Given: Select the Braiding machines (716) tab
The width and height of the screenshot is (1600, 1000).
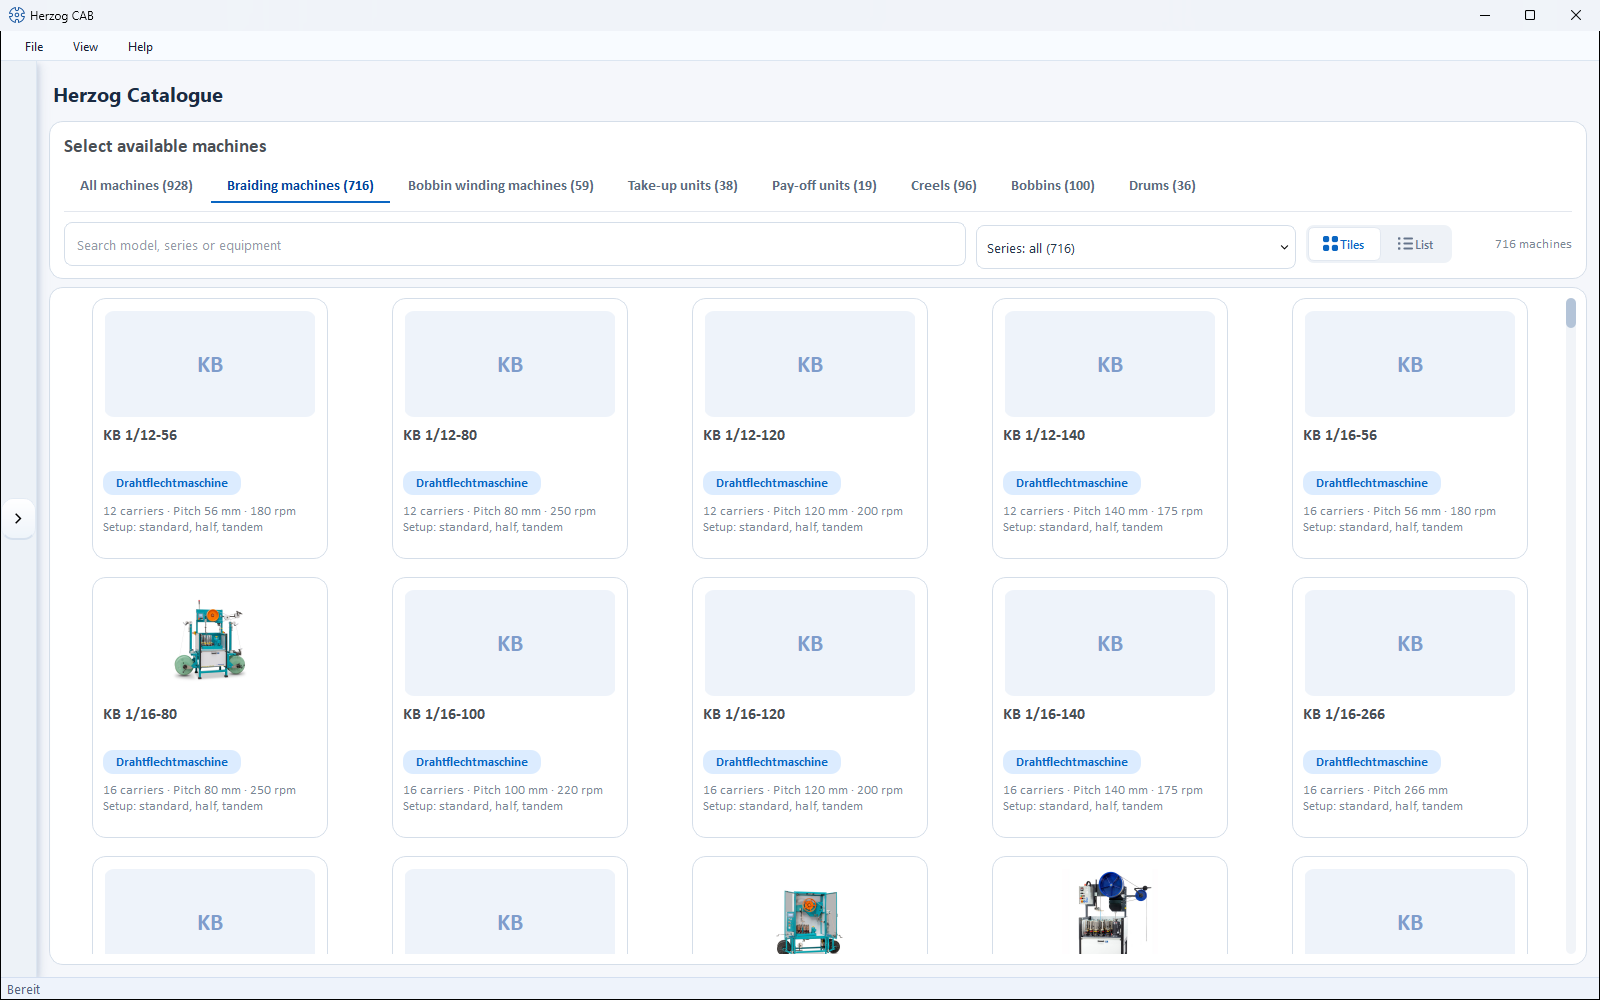Looking at the screenshot, I should pos(300,185).
